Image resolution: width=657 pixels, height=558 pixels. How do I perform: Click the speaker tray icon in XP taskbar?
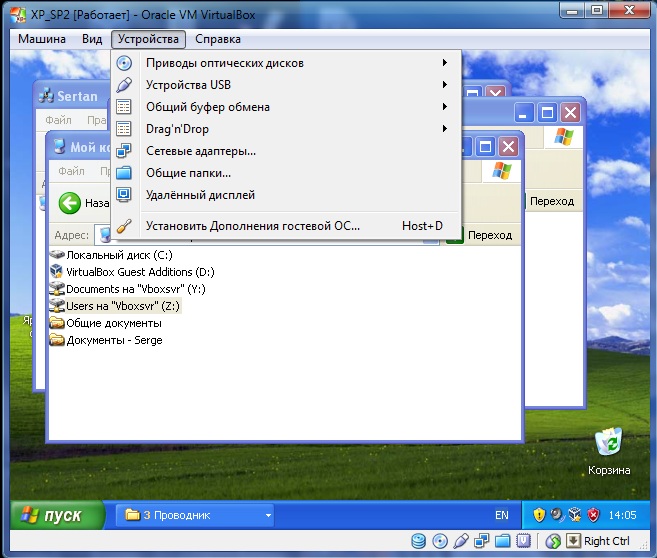click(x=557, y=515)
